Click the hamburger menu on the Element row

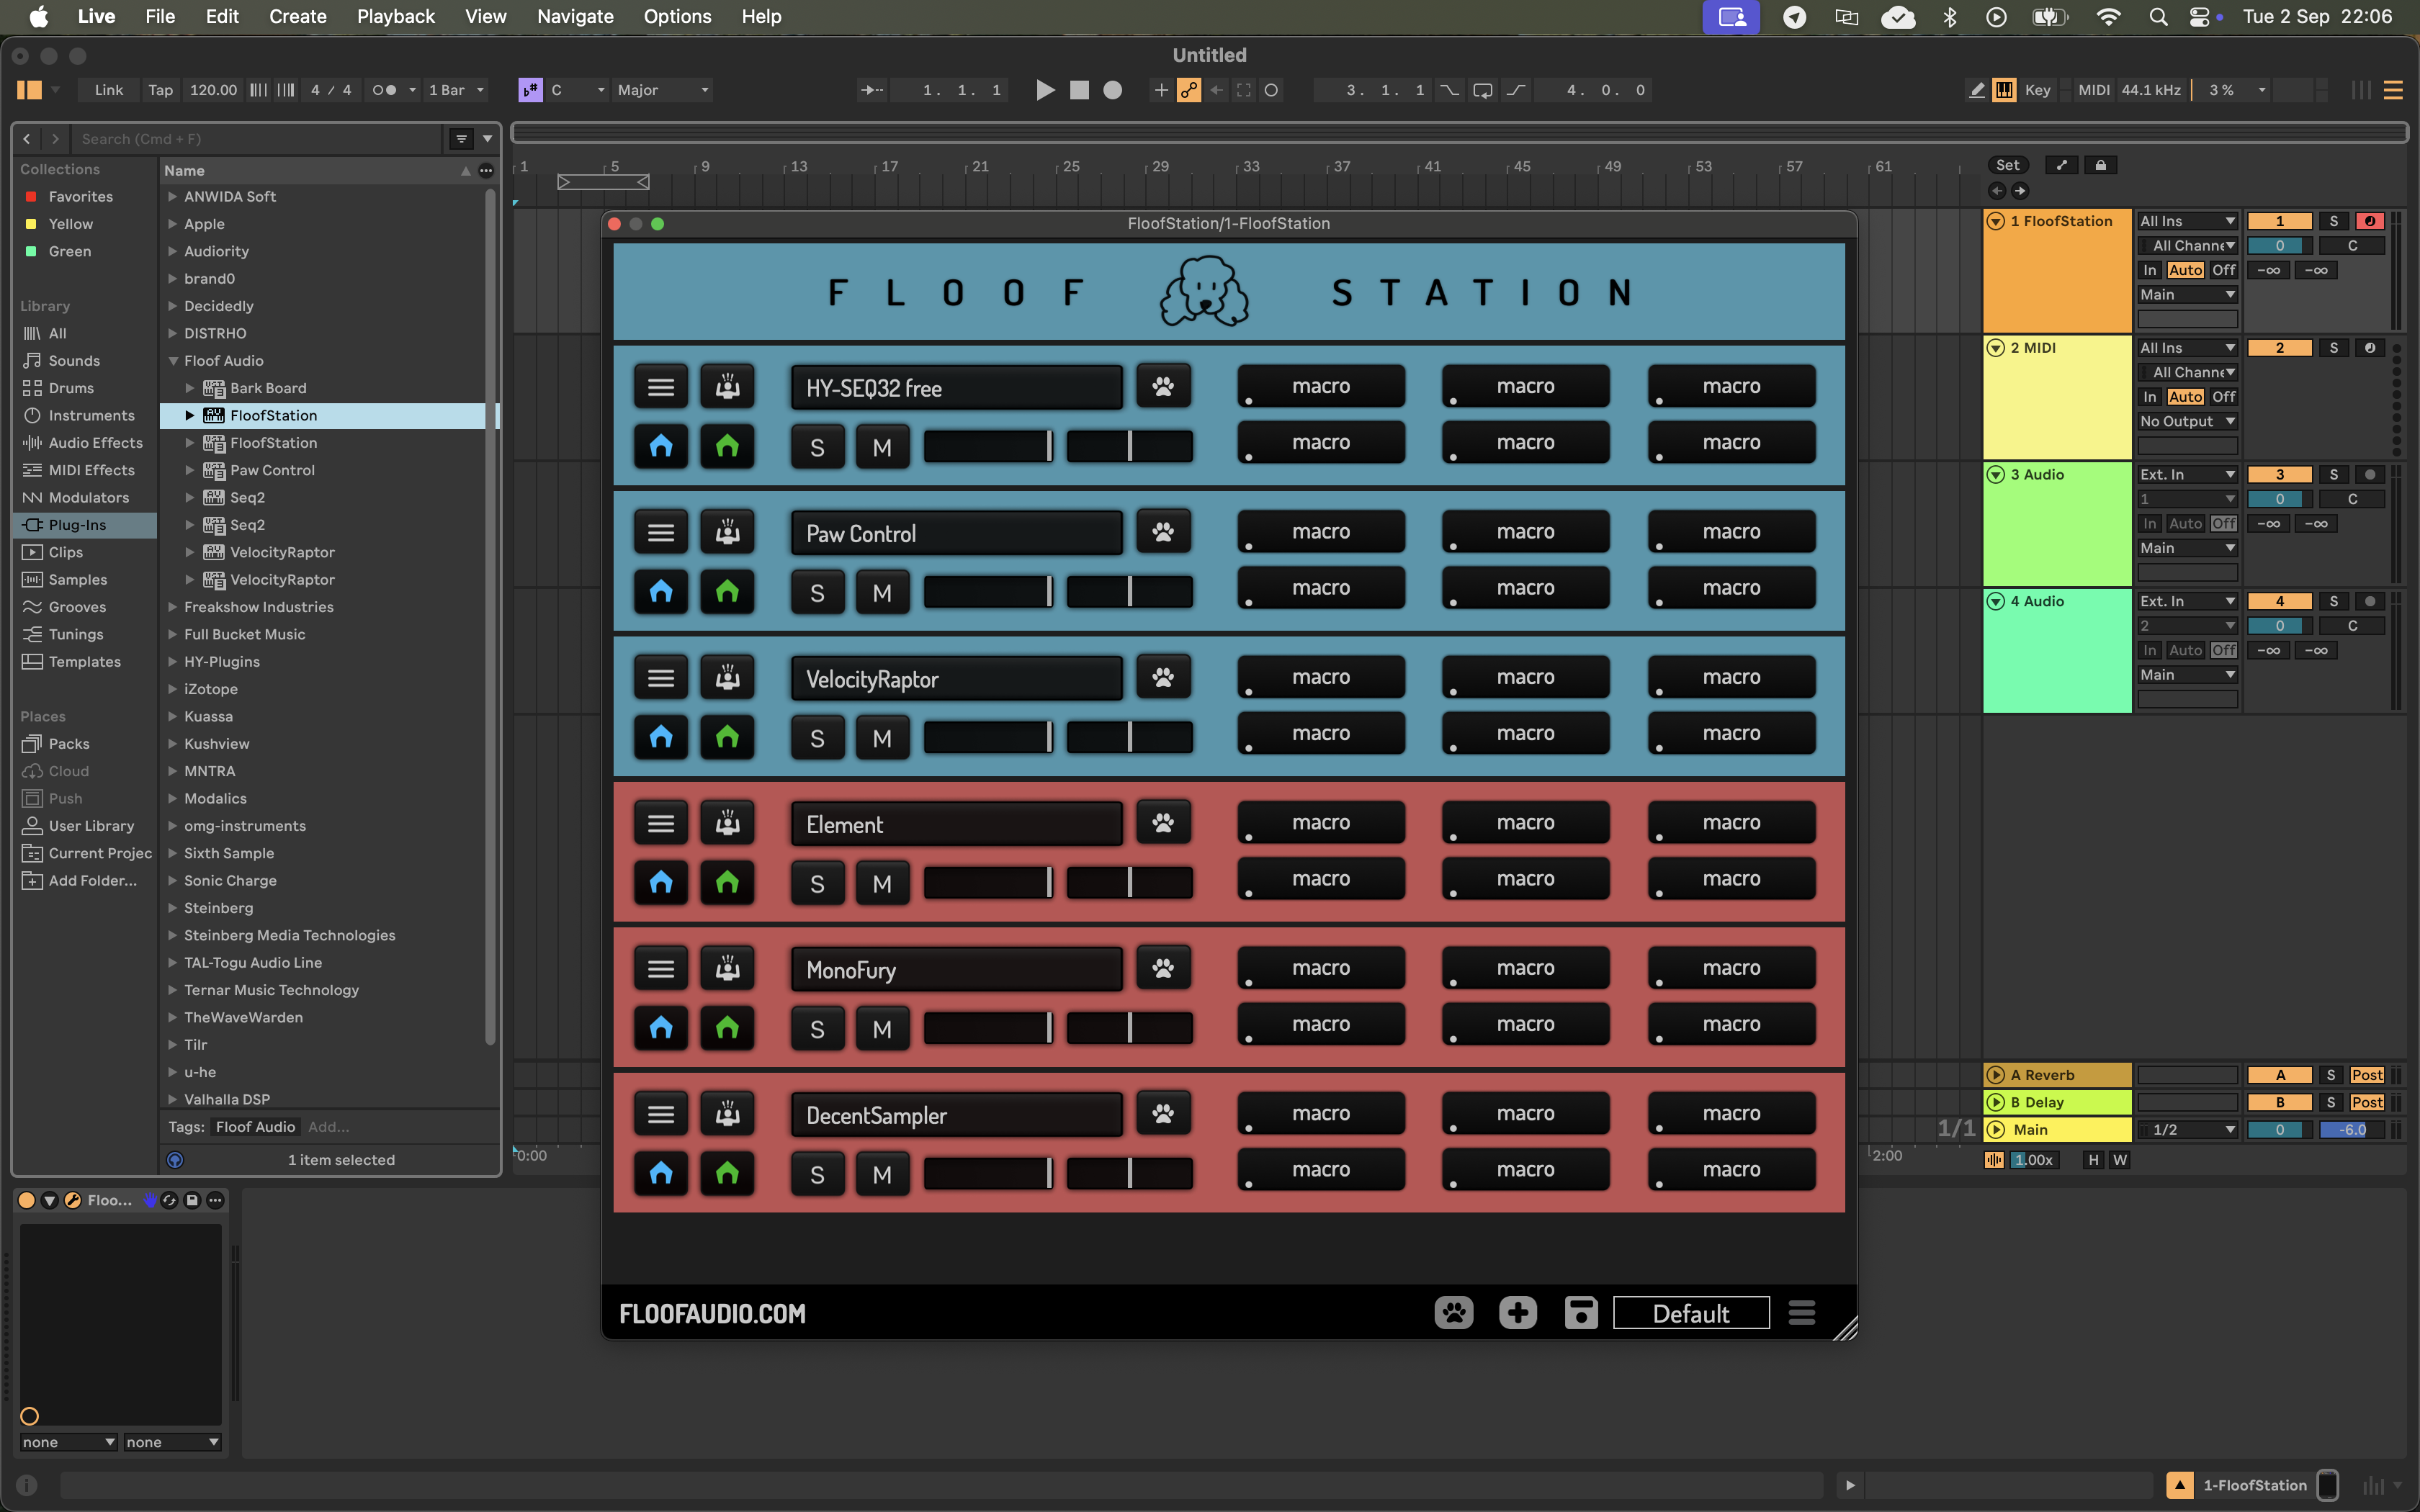click(x=661, y=822)
